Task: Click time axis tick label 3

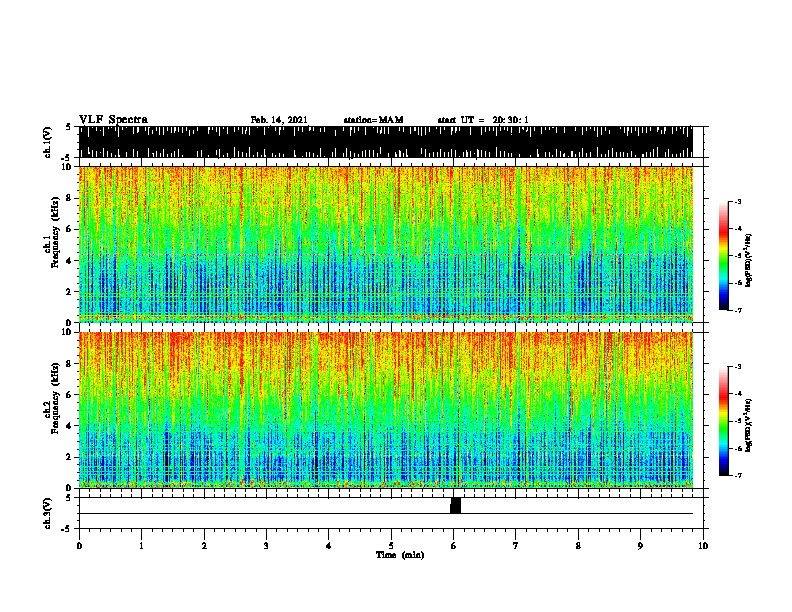Action: [266, 546]
